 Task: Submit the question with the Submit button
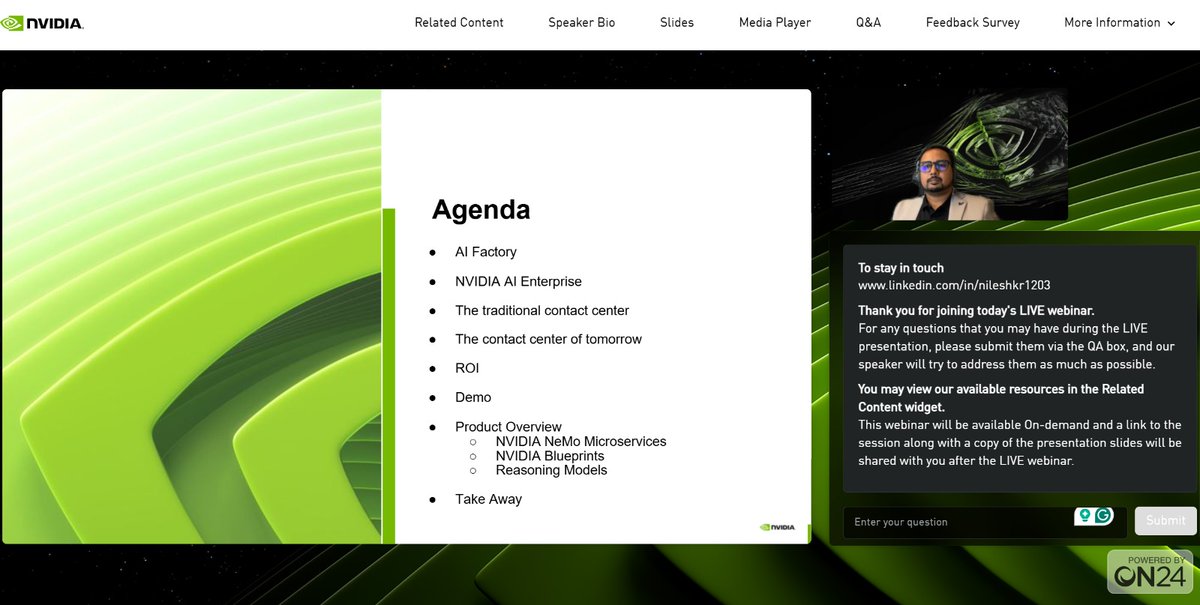(x=1165, y=521)
